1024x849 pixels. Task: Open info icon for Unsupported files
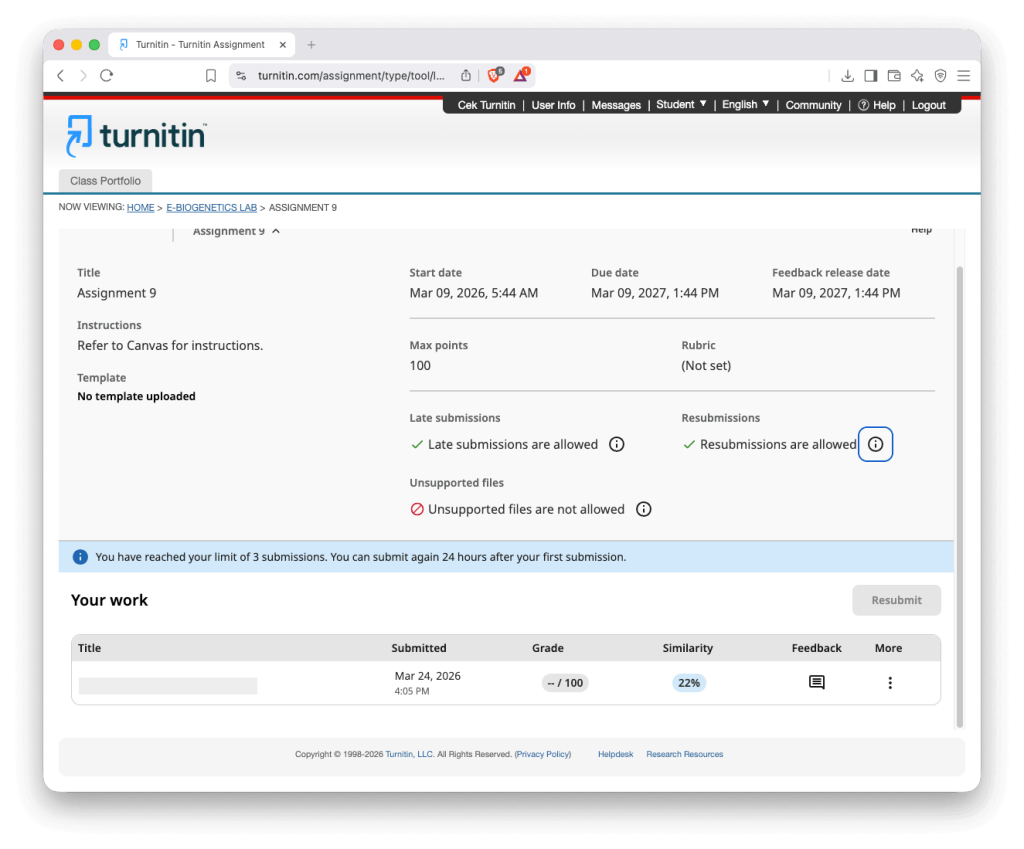pos(643,509)
